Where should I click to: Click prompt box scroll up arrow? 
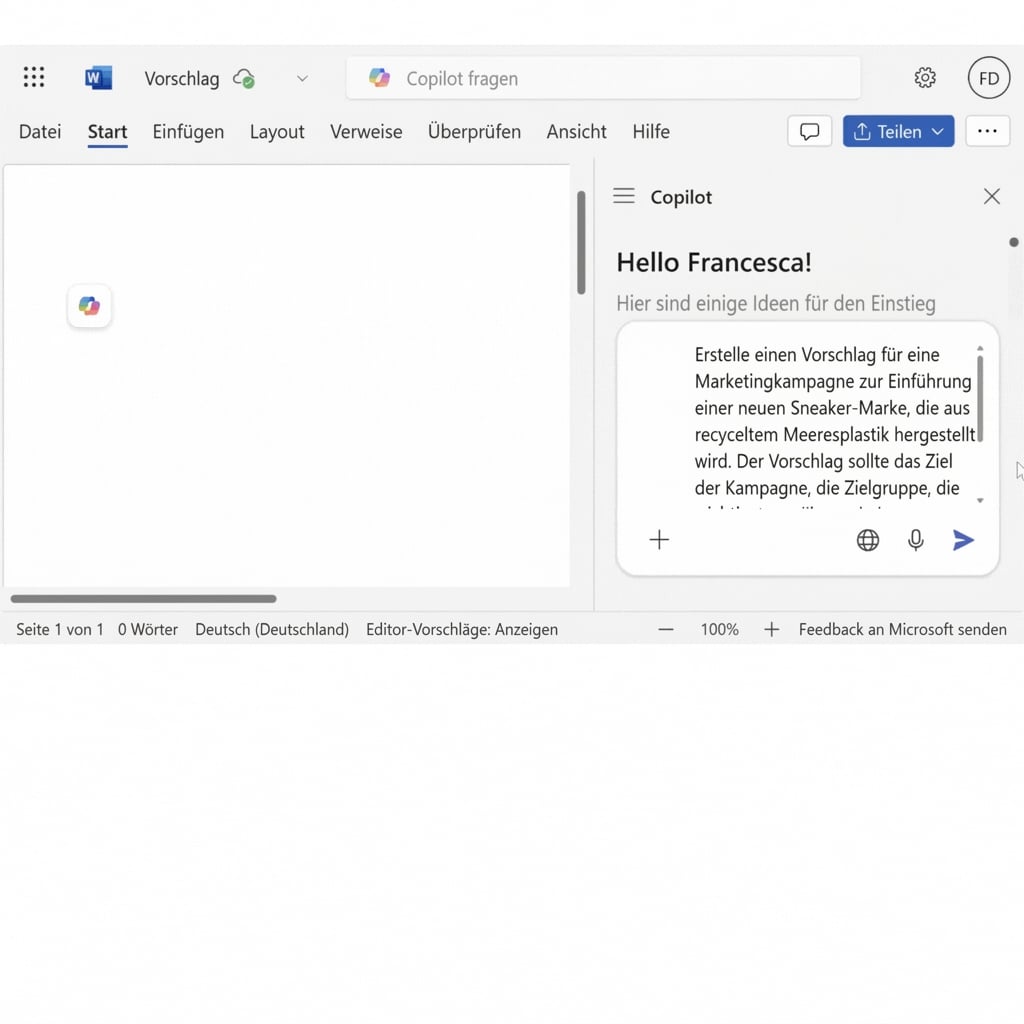tap(980, 348)
